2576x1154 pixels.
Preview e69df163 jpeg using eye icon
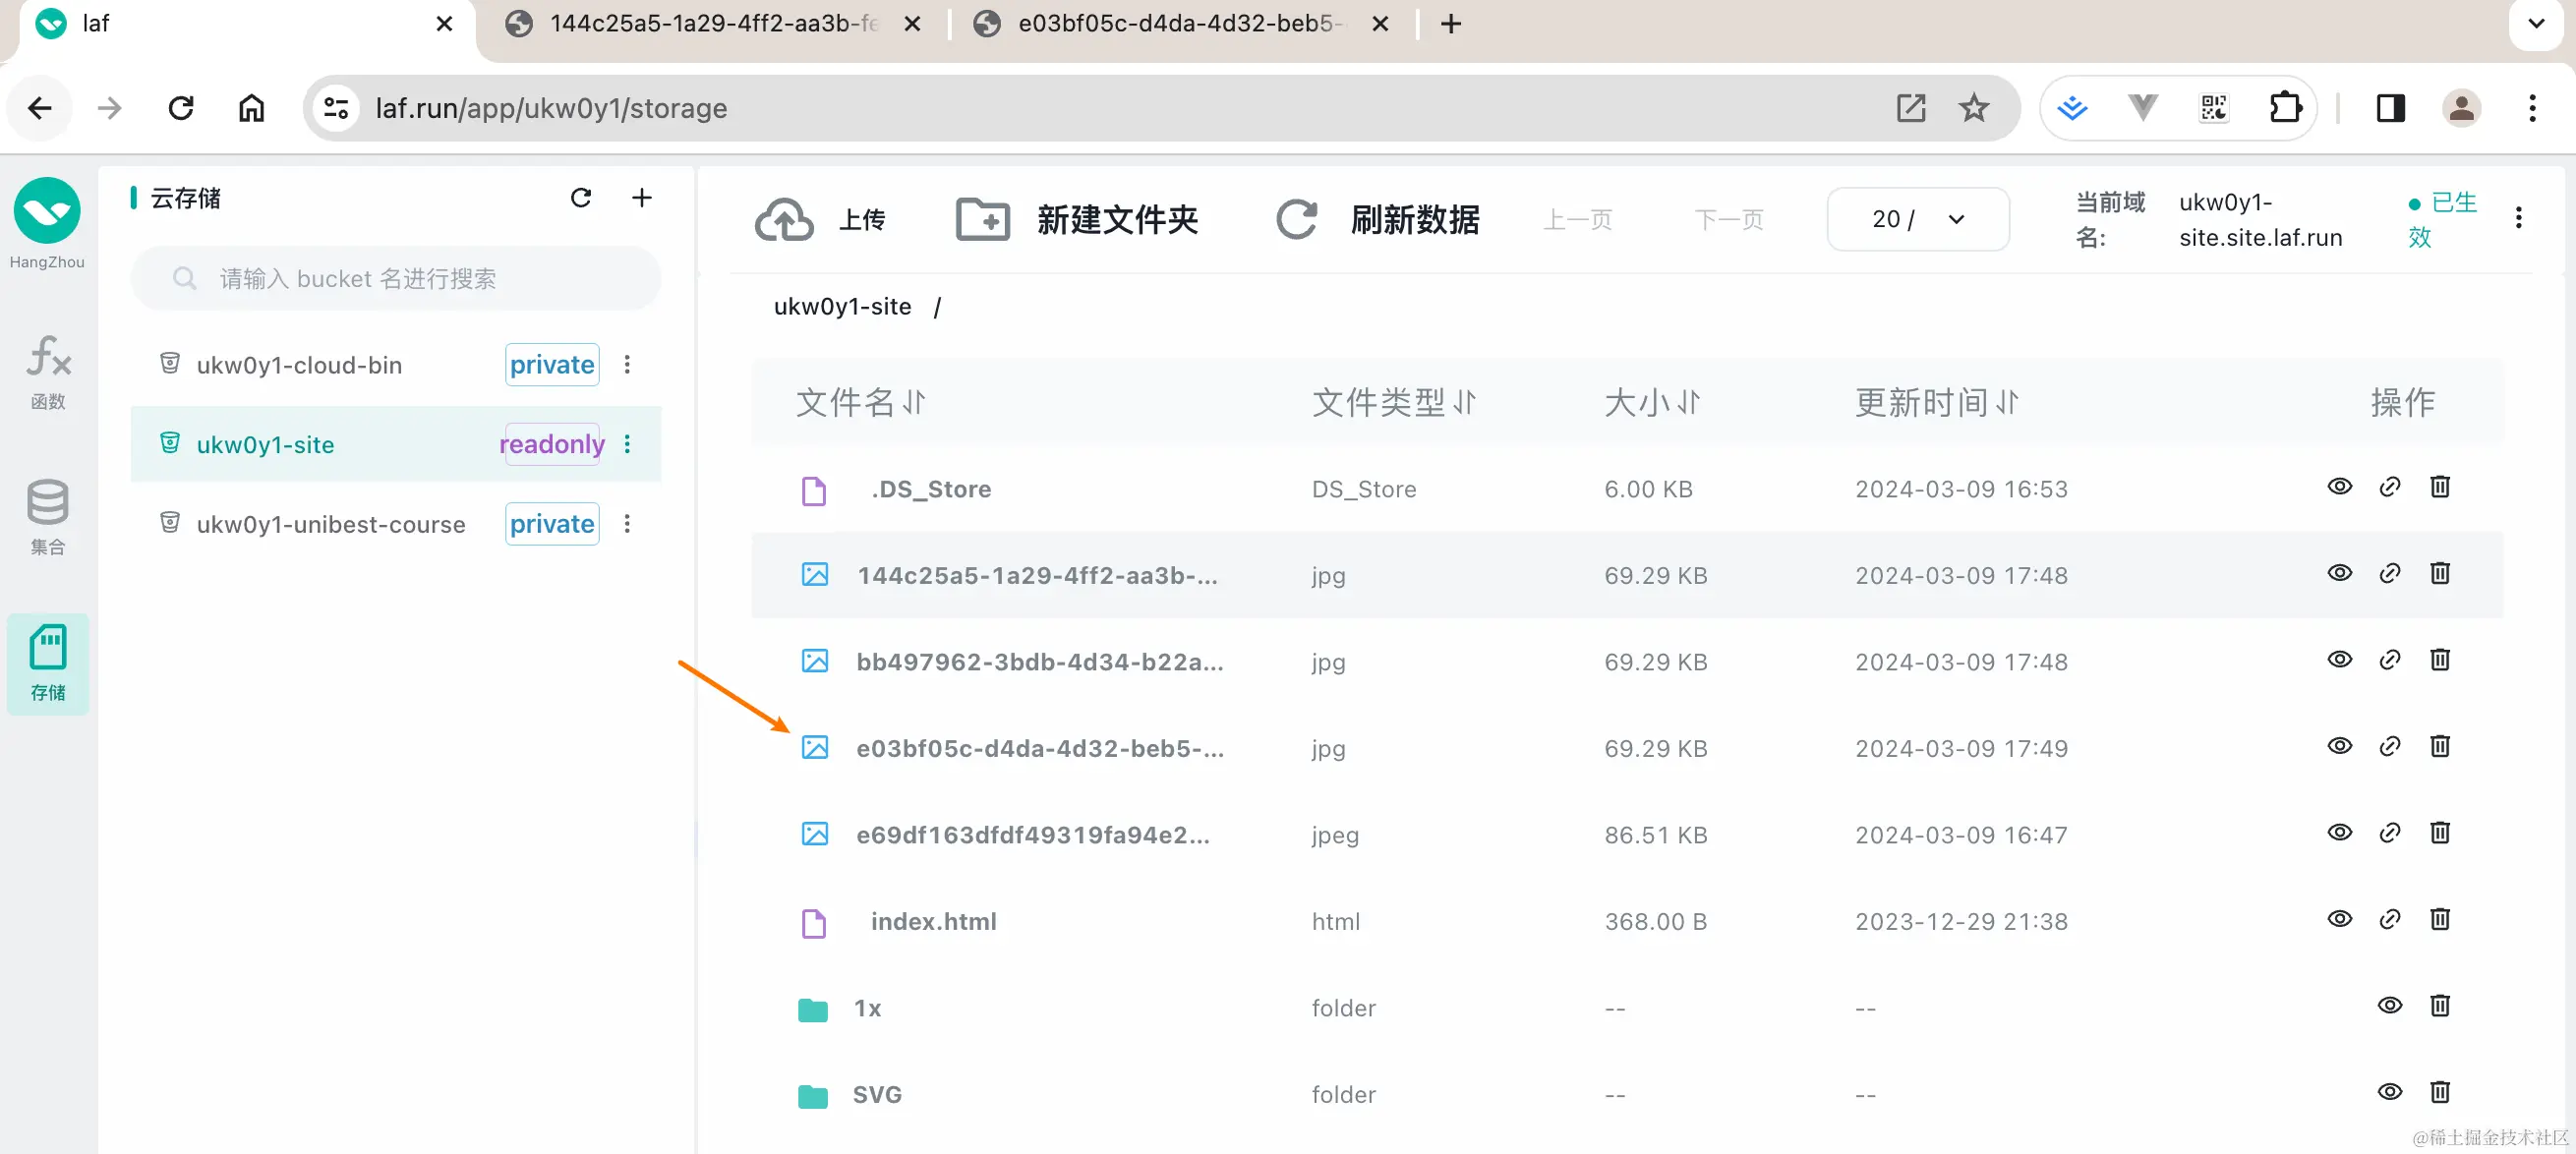coord(2339,833)
